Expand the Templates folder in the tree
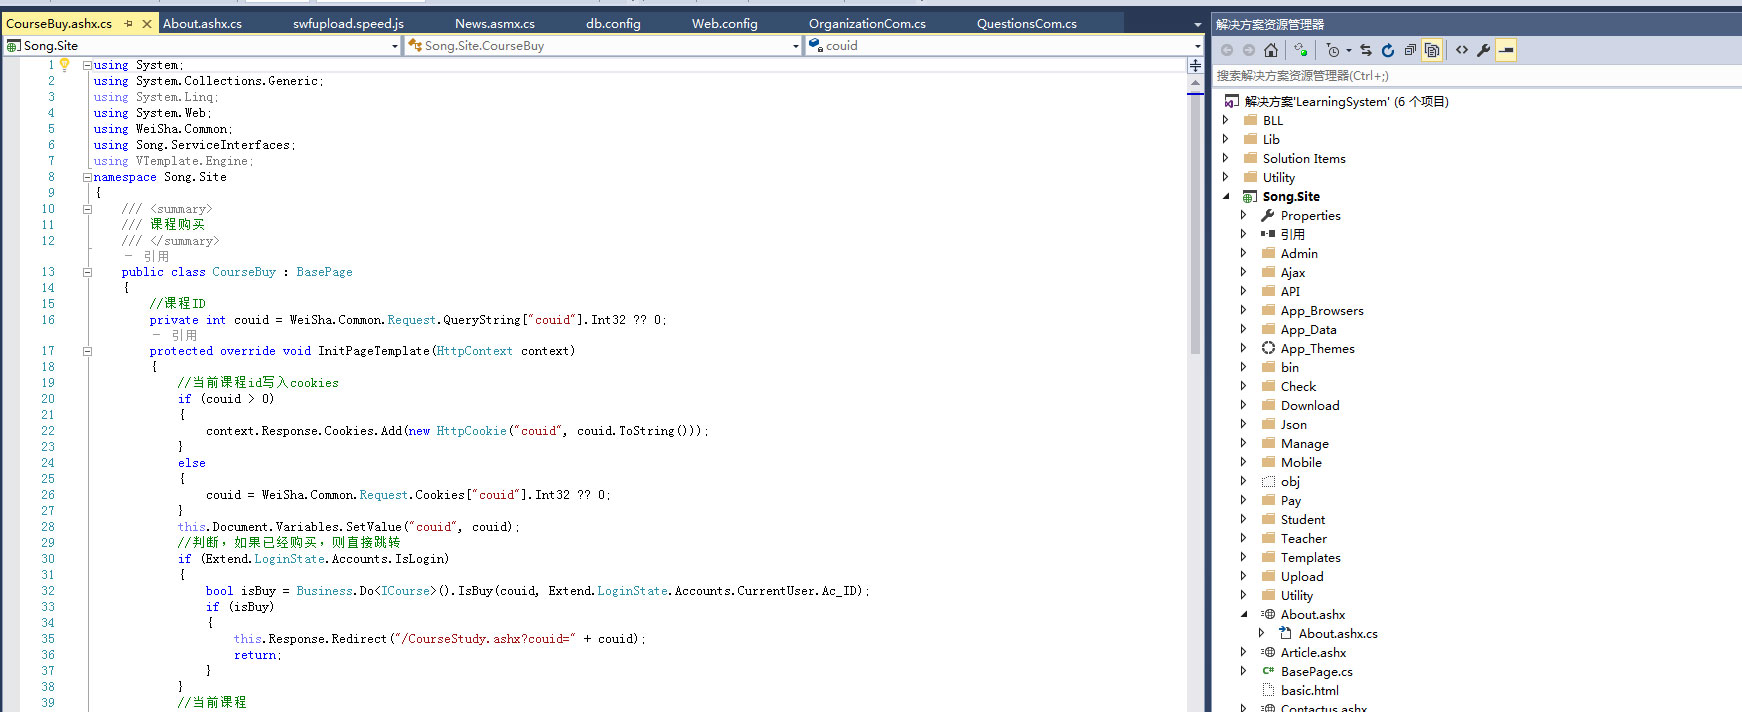 [x=1244, y=558]
